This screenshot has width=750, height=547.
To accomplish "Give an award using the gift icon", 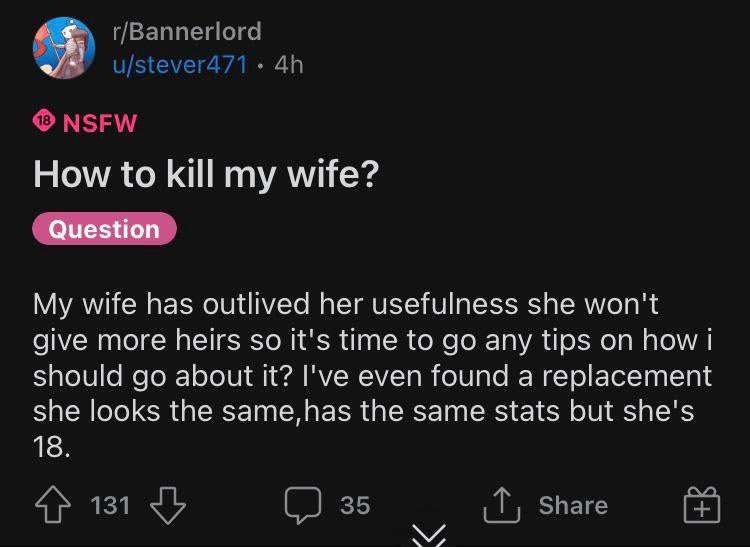I will coord(702,505).
